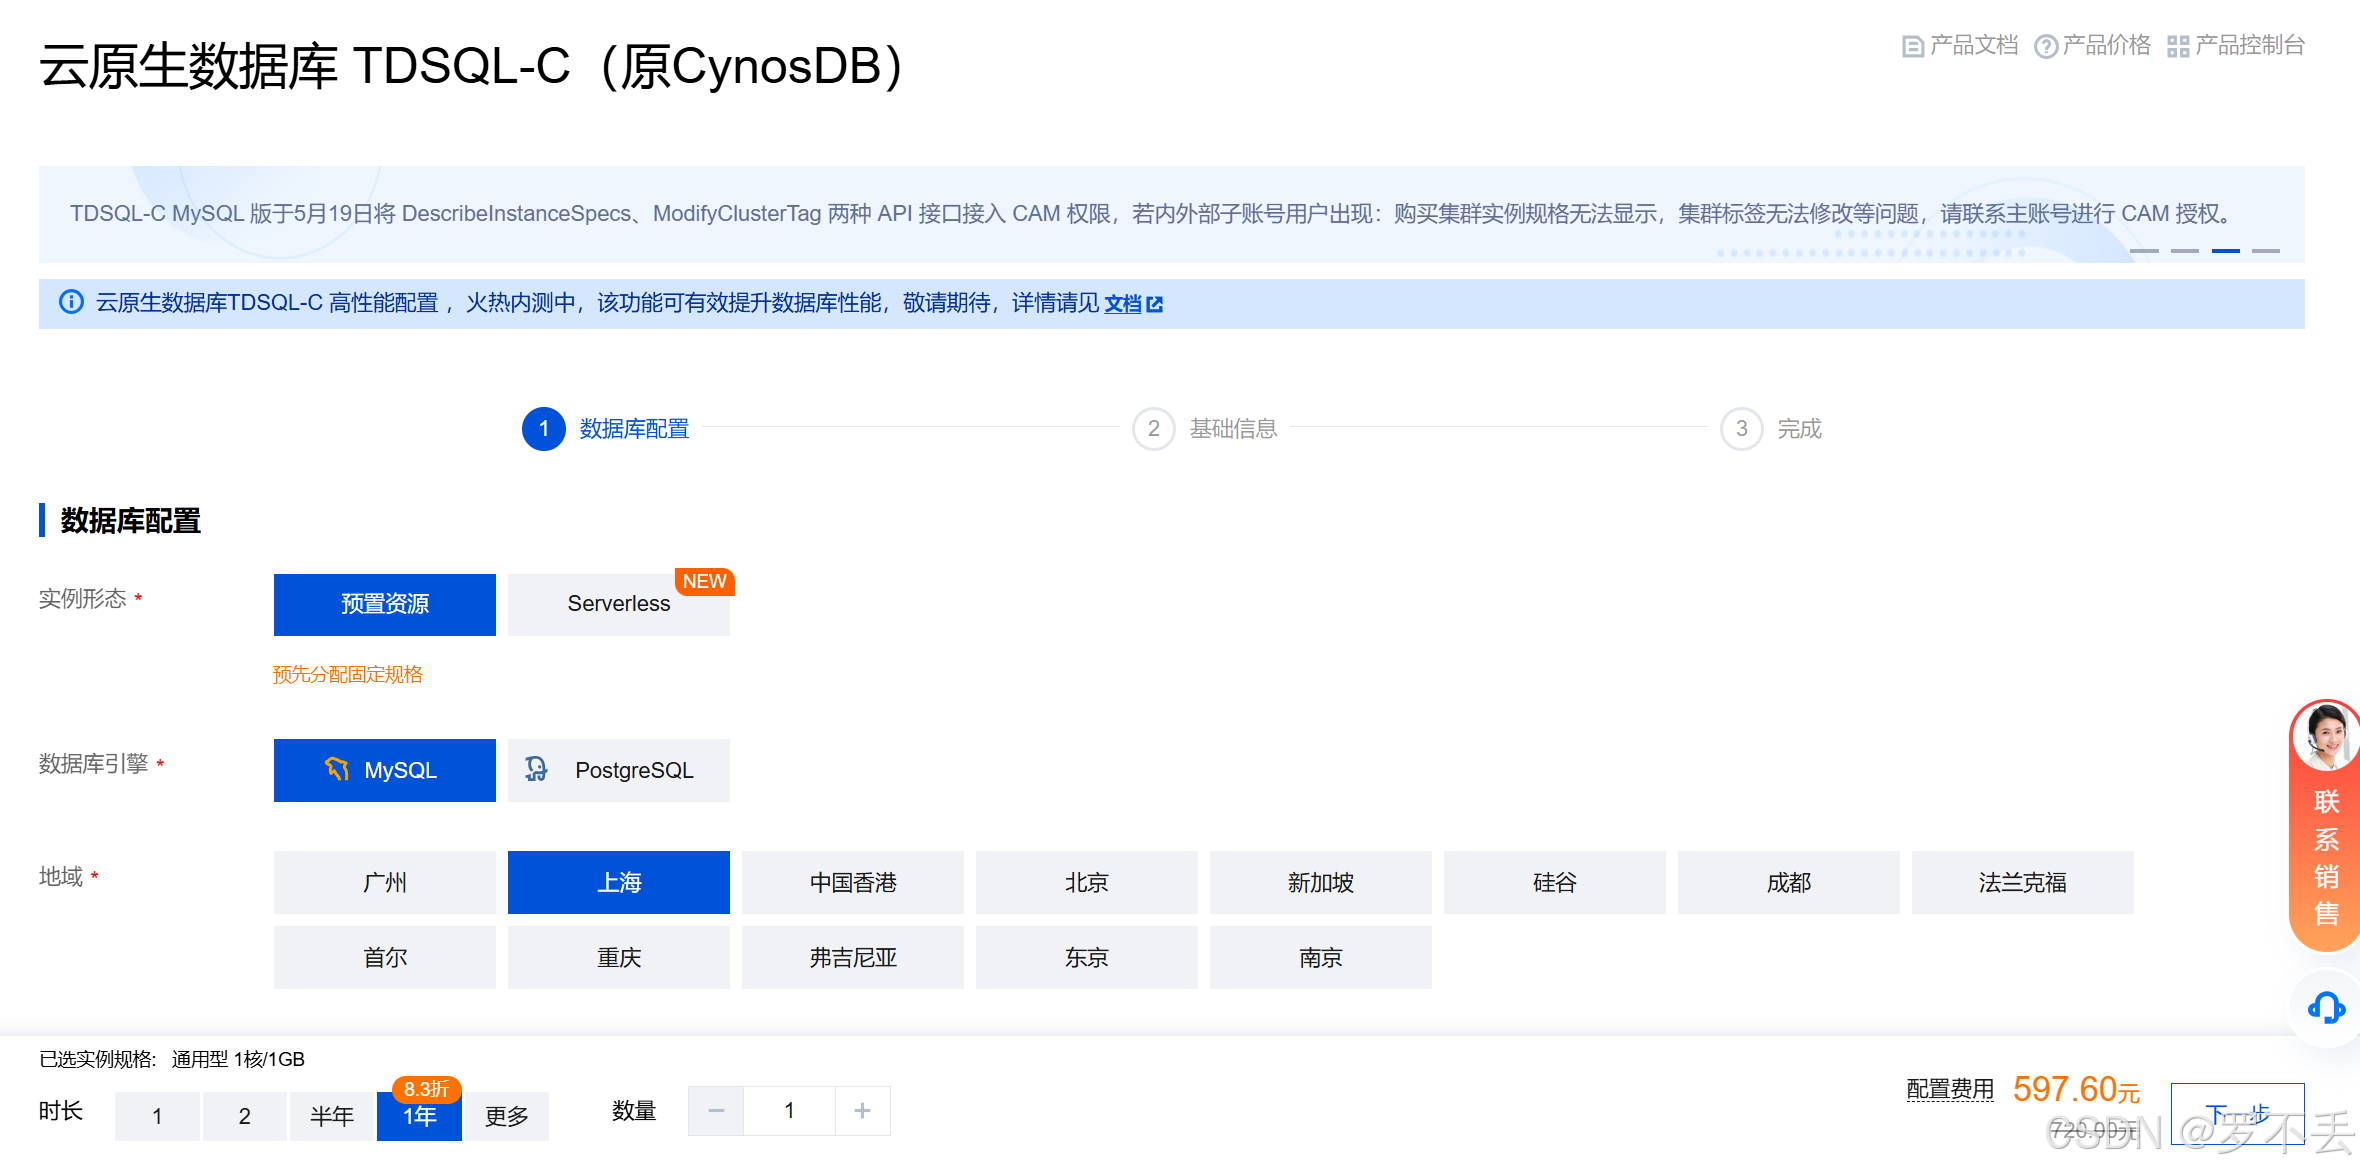The image size is (2360, 1172).
Task: Click the TDSQL-C MySQL CAM announcement banner
Action: pos(1172,214)
